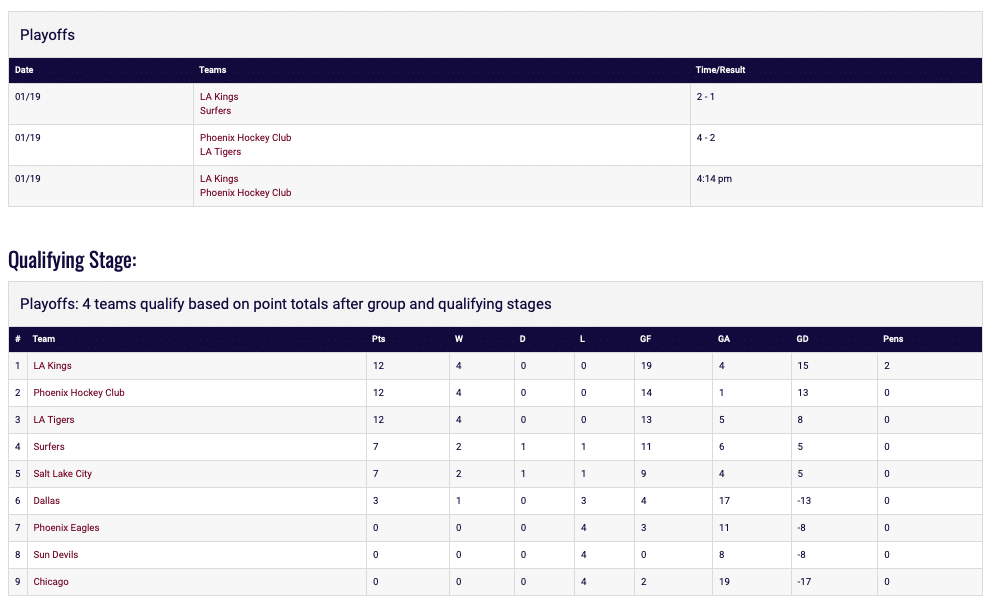Click the Date column header

(x=24, y=70)
